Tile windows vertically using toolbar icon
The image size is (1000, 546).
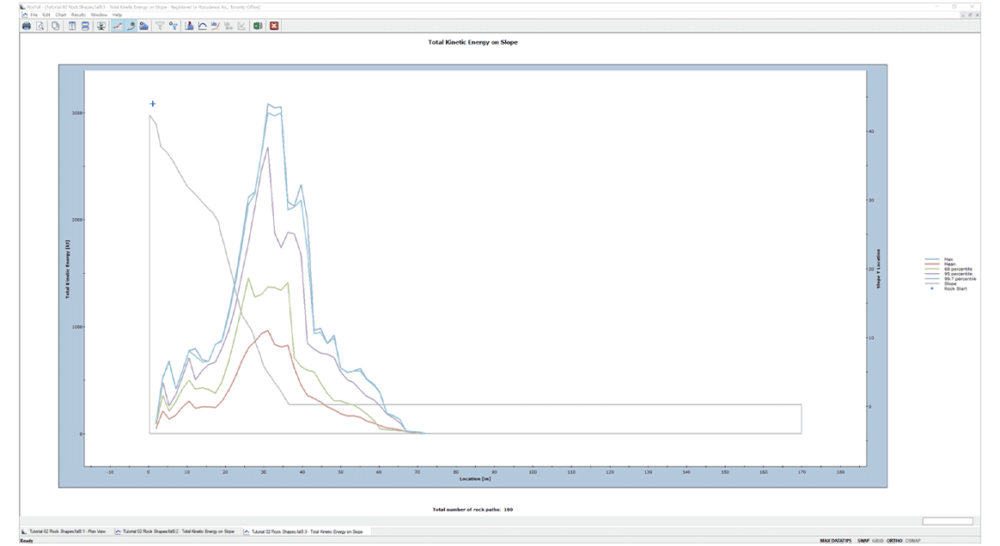(x=71, y=26)
